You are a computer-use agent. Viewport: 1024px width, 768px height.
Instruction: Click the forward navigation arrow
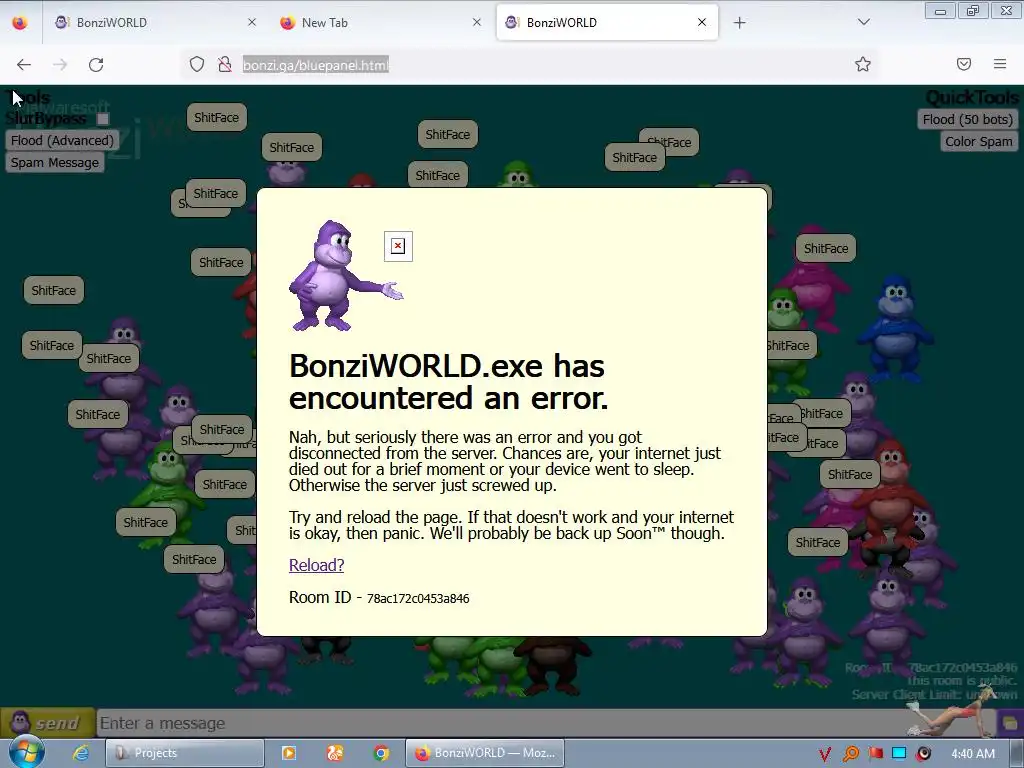(x=60, y=65)
